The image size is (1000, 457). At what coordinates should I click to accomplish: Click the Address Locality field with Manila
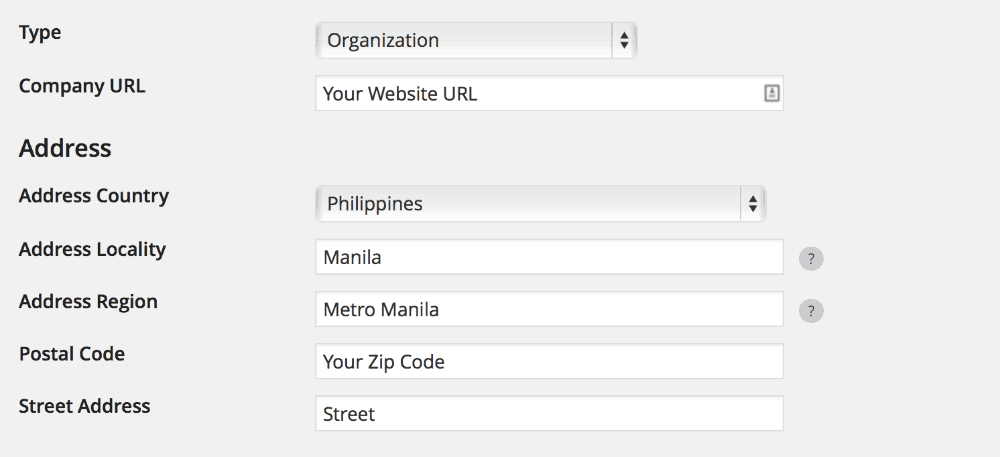(549, 257)
